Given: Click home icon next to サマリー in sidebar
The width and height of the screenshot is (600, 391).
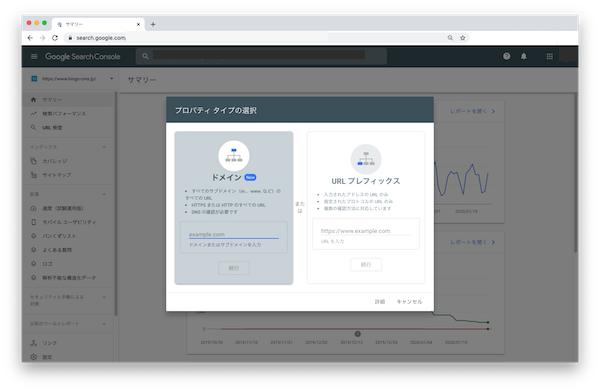Looking at the screenshot, I should pyautogui.click(x=33, y=99).
